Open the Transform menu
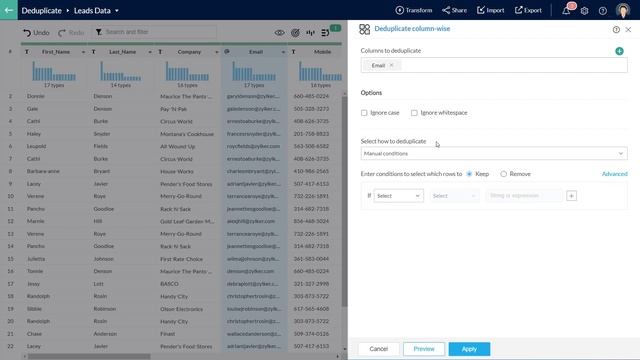Screen dimensions: 640x360 point(414,10)
